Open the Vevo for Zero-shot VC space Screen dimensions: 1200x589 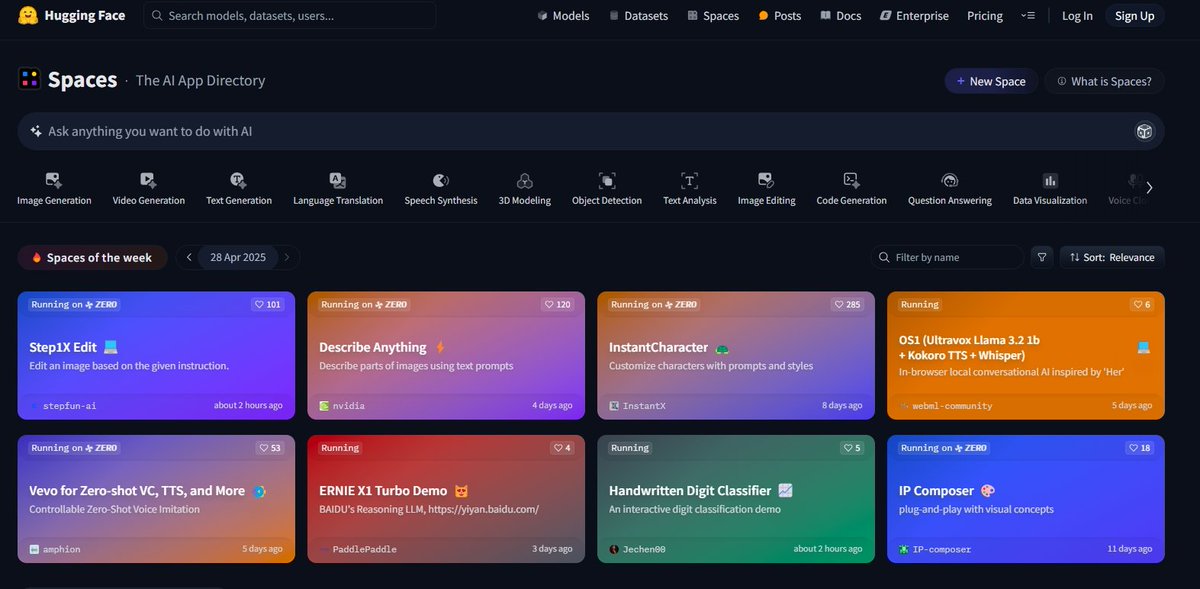pos(156,499)
